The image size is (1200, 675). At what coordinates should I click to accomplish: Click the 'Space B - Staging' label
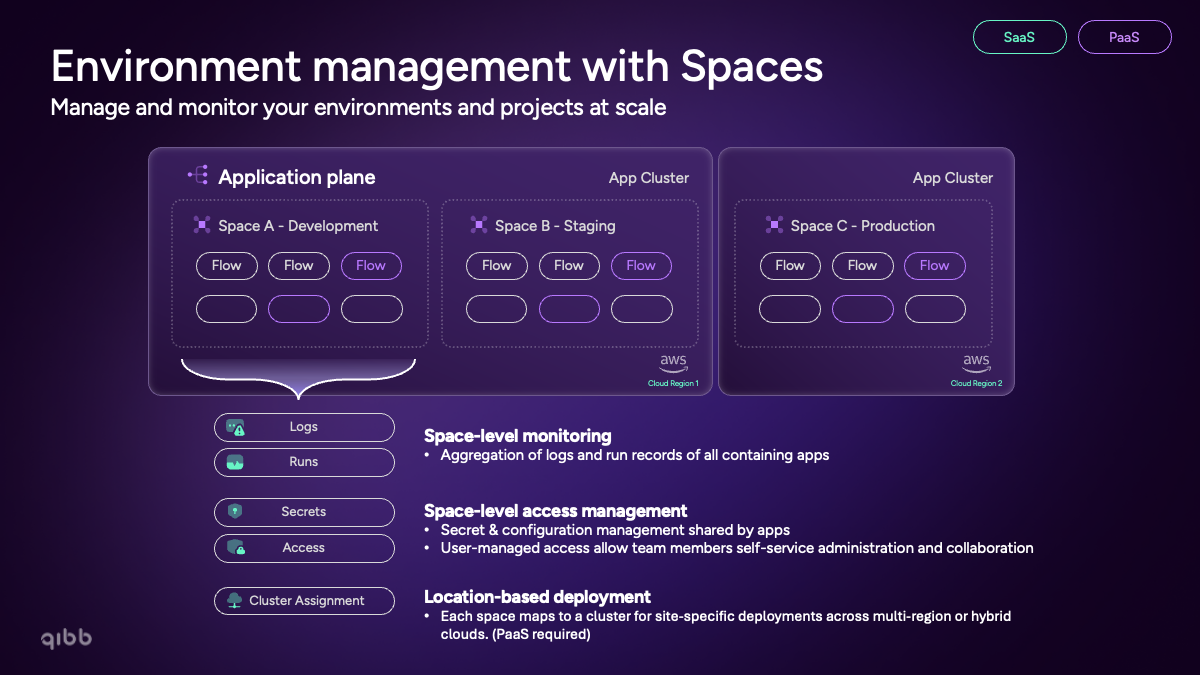555,226
